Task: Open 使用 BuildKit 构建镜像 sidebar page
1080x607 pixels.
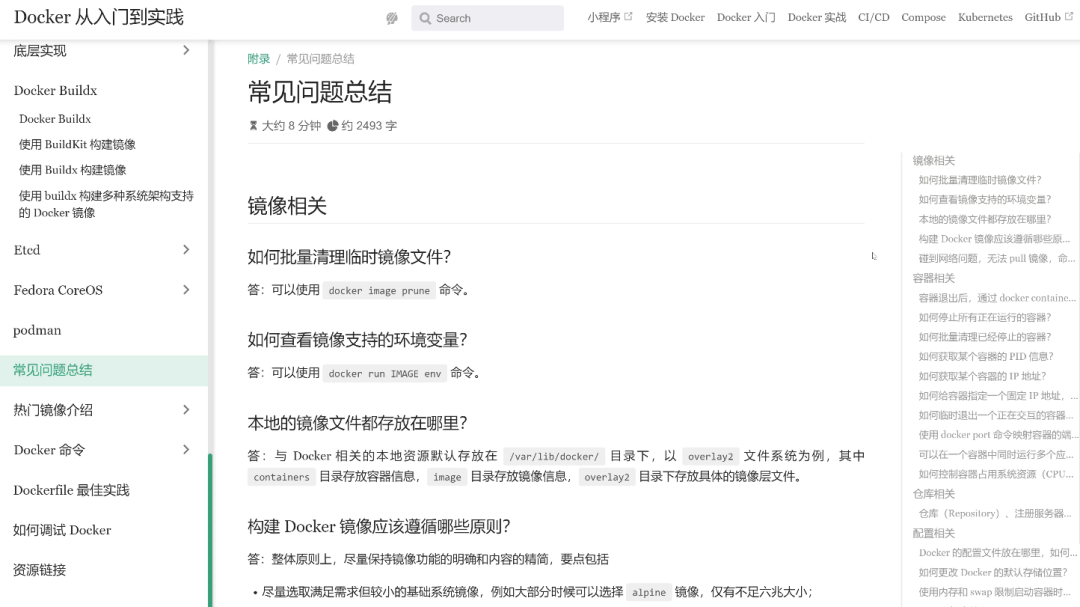Action: (x=77, y=144)
